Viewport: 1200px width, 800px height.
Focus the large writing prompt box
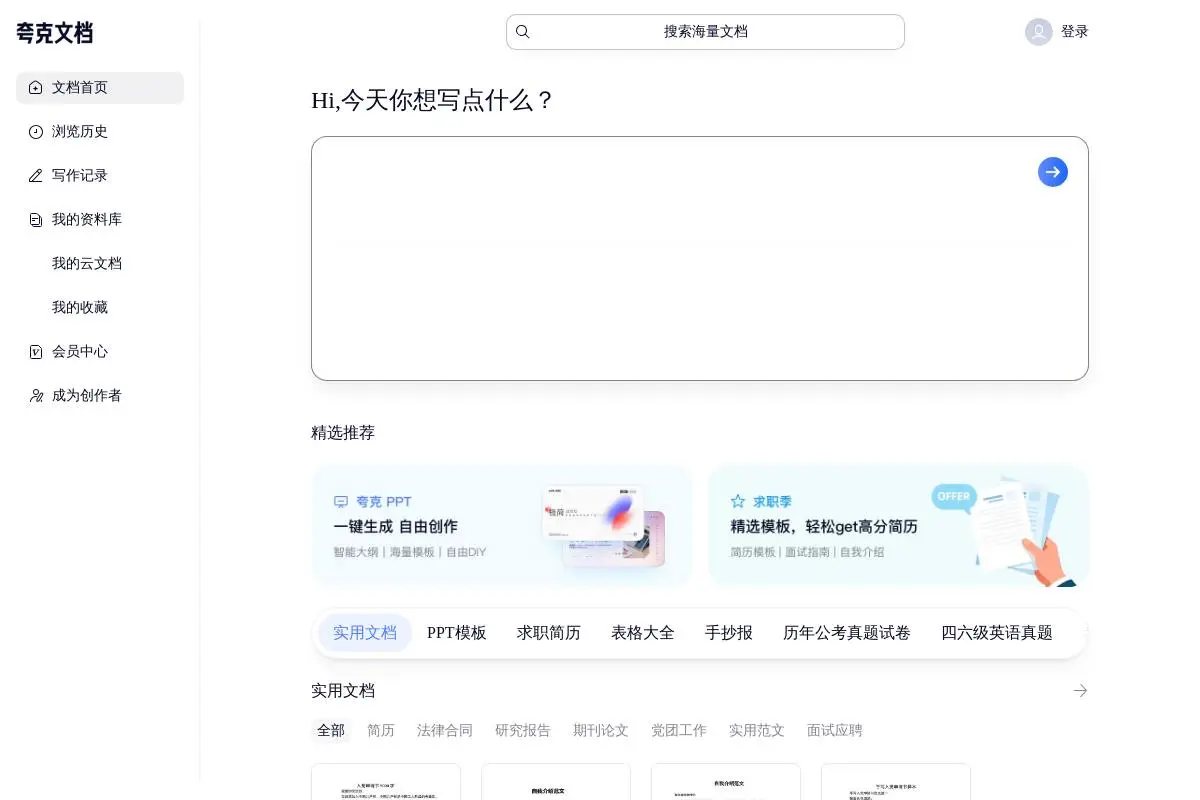[699, 258]
